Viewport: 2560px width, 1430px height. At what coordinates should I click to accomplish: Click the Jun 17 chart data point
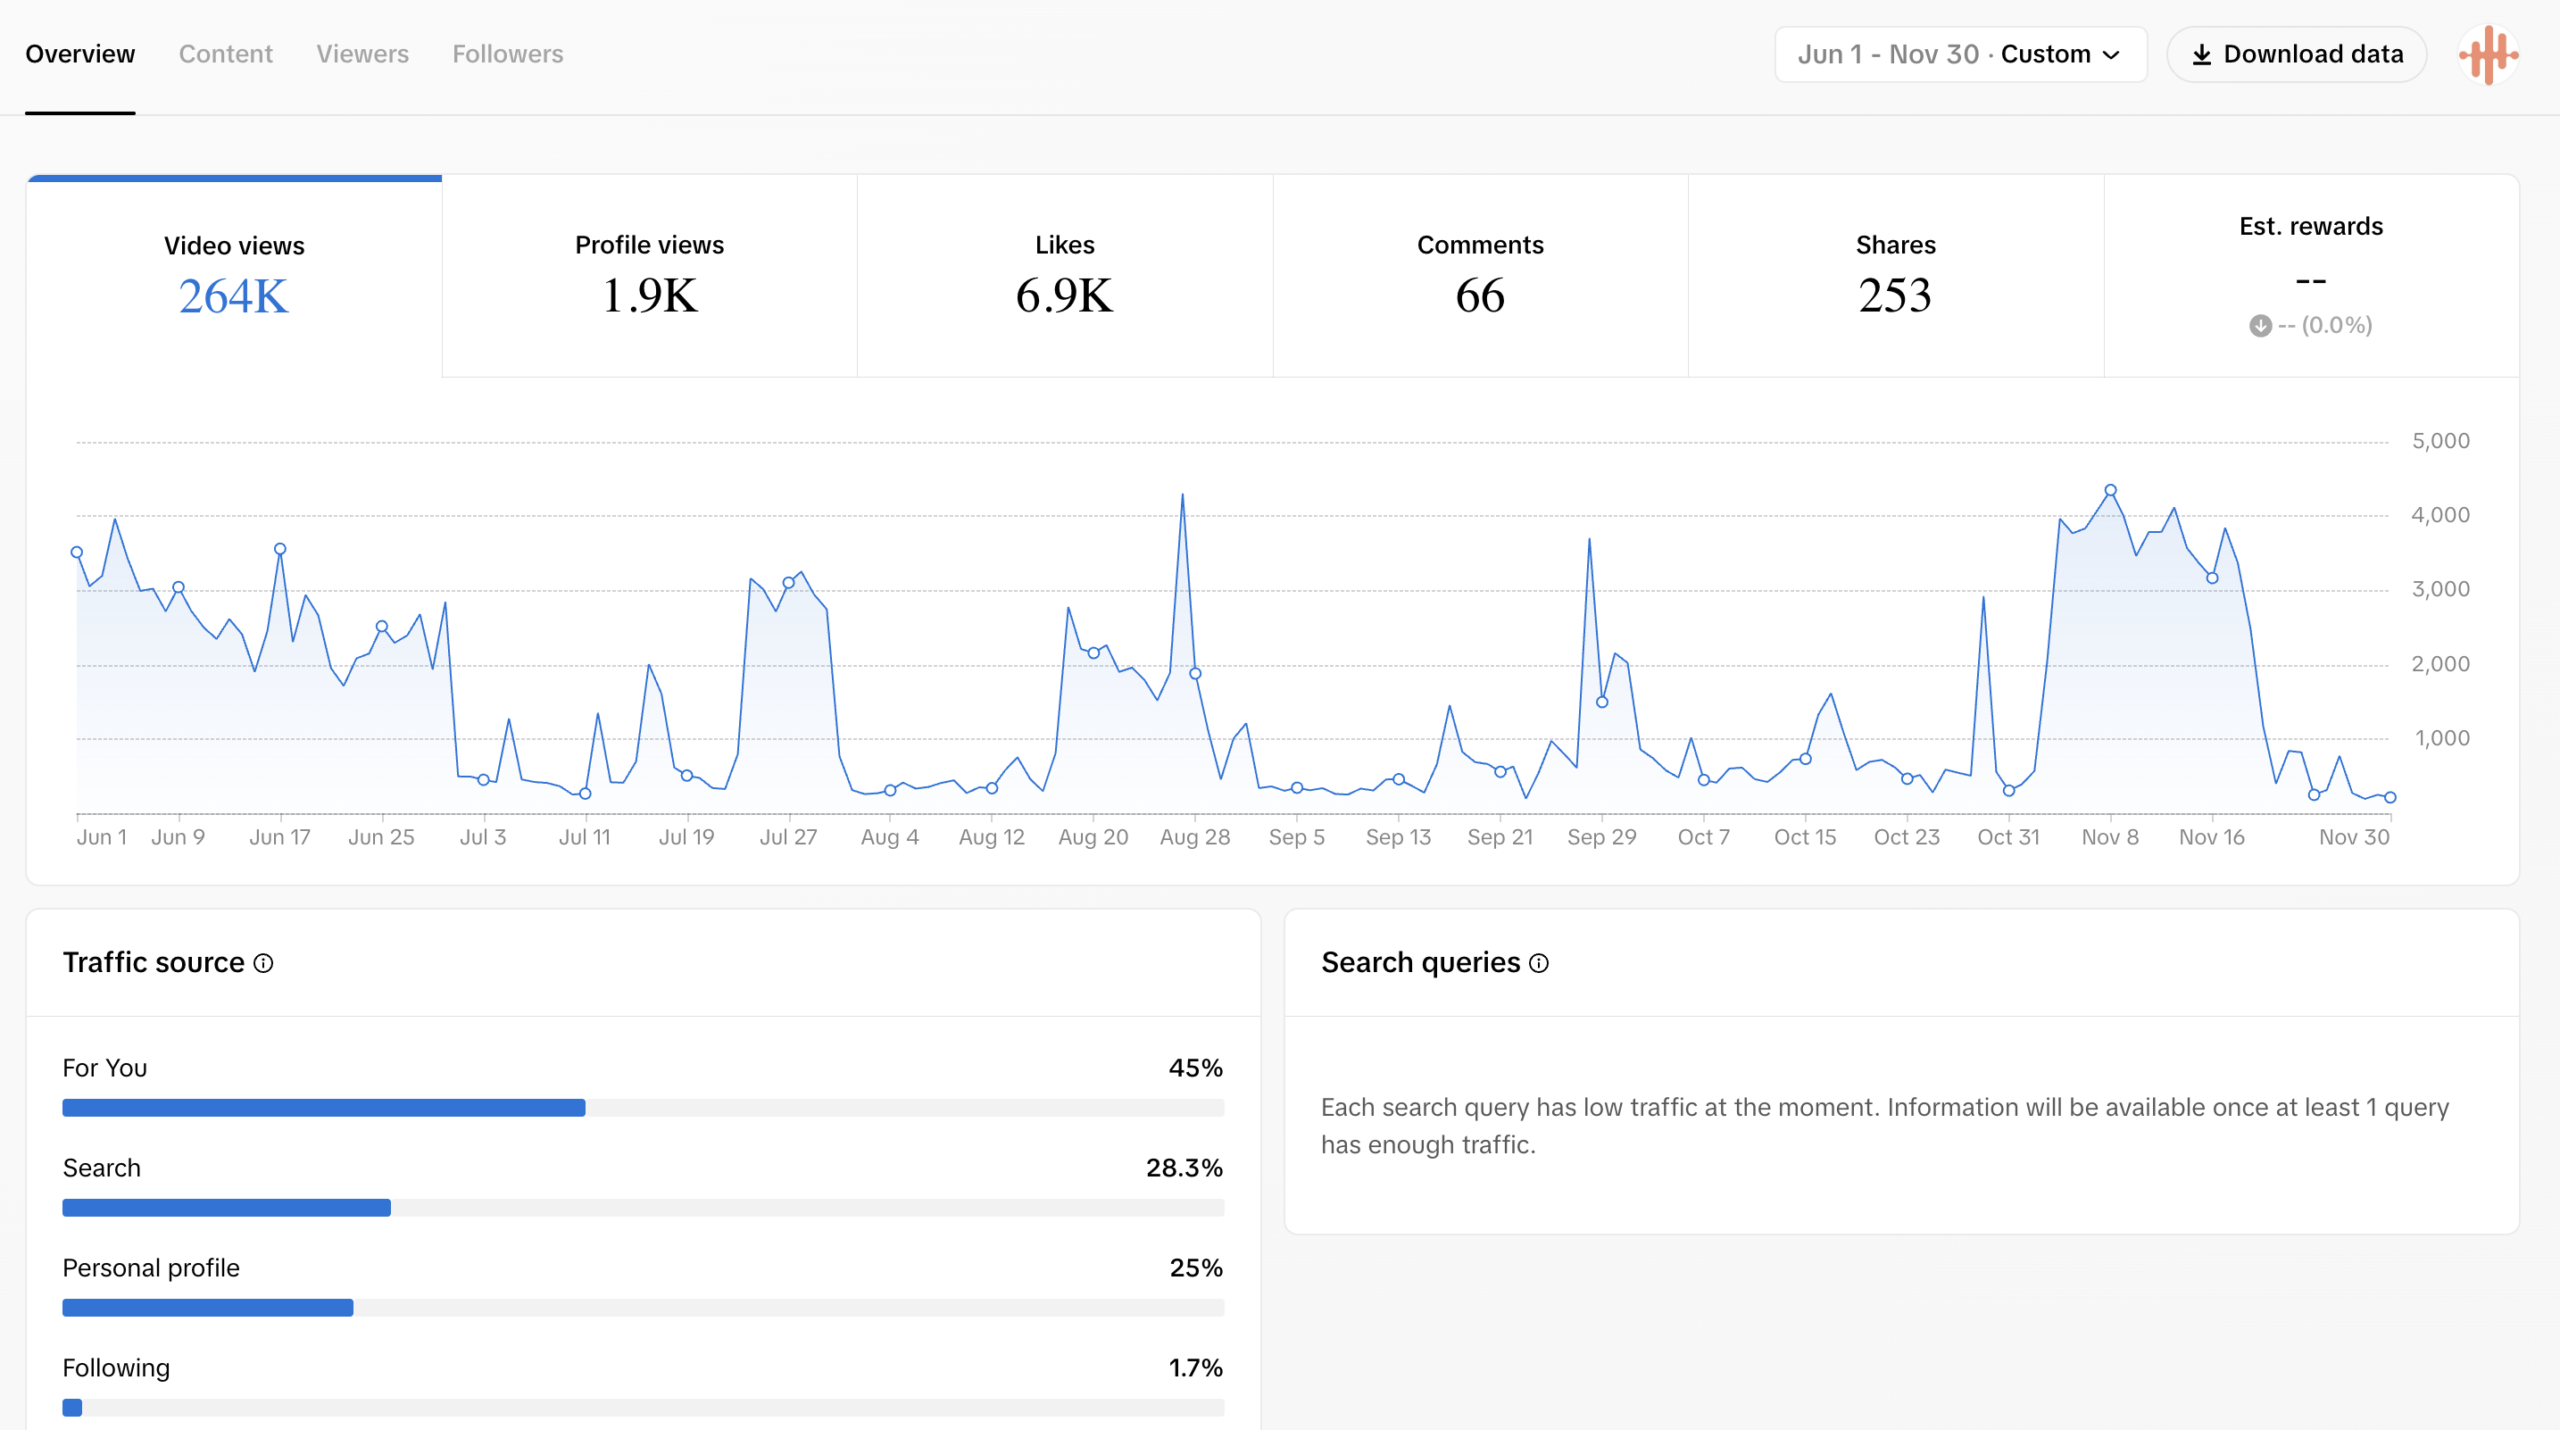point(280,549)
